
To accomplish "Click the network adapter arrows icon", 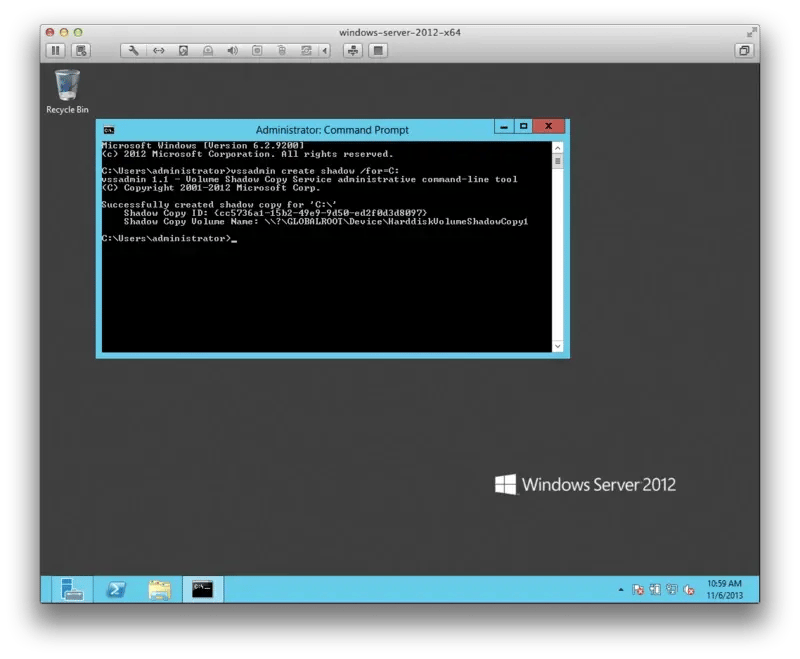I will pos(158,50).
